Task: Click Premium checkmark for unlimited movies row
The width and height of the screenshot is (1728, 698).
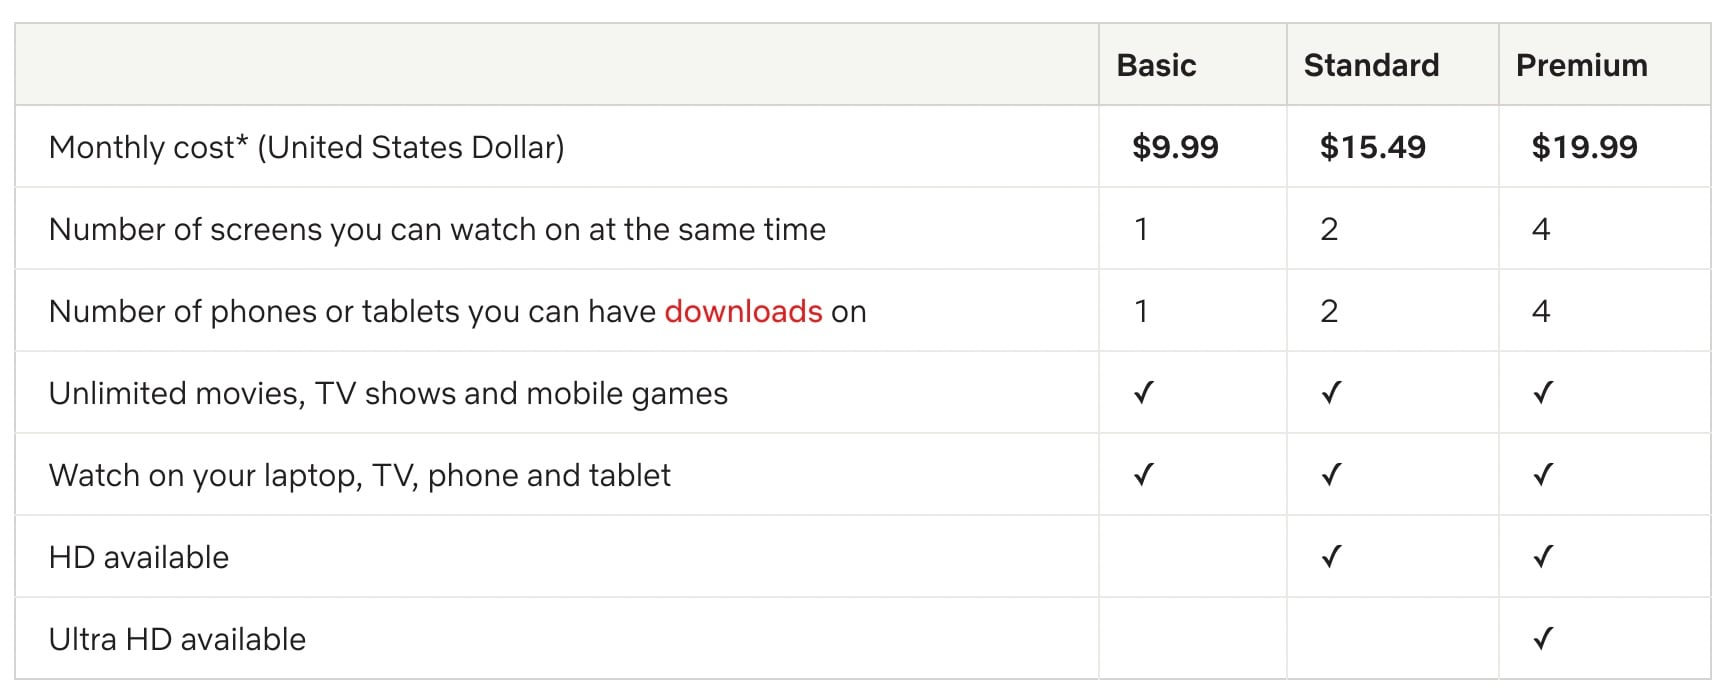Action: pyautogui.click(x=1543, y=393)
